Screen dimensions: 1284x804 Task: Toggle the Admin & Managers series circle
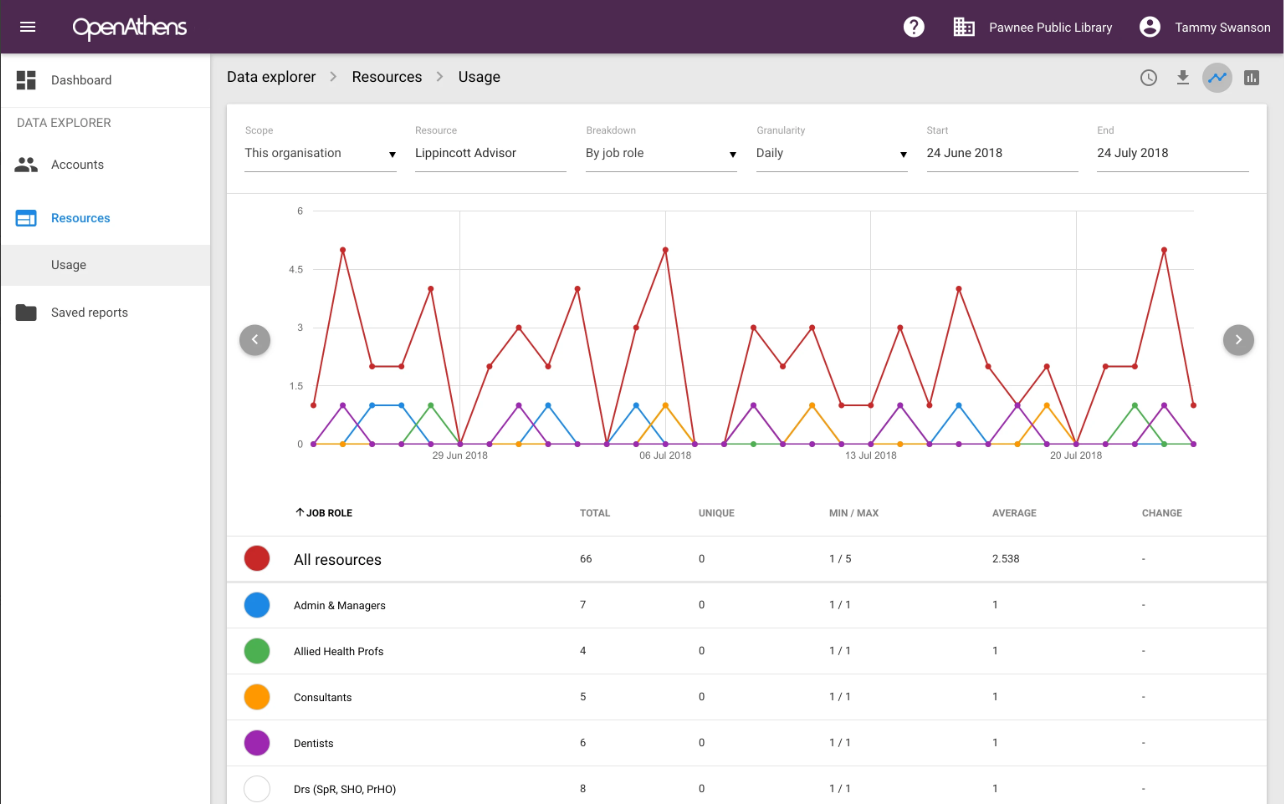(257, 605)
